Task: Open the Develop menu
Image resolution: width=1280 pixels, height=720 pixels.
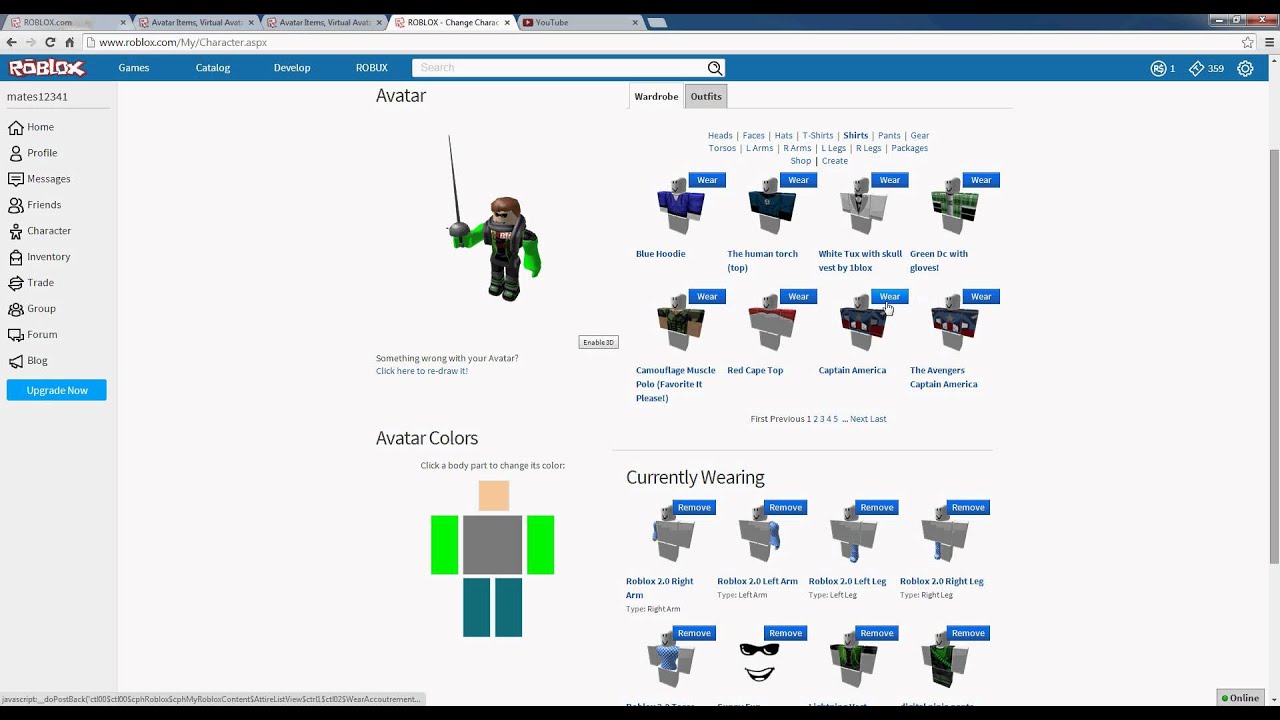Action: tap(292, 68)
